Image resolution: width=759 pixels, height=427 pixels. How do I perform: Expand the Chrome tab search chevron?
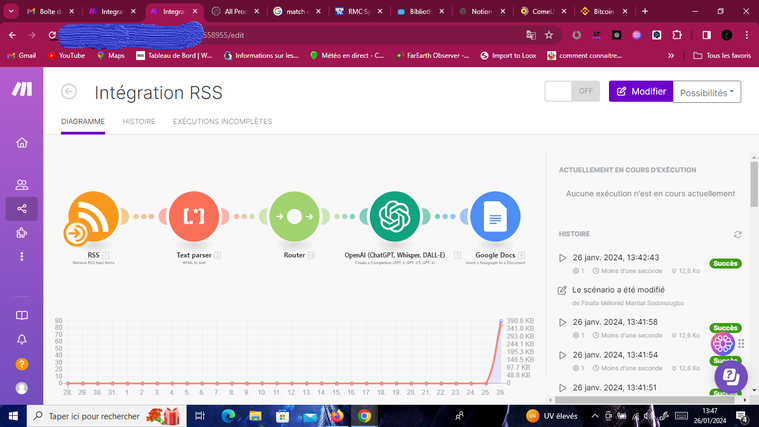11,11
